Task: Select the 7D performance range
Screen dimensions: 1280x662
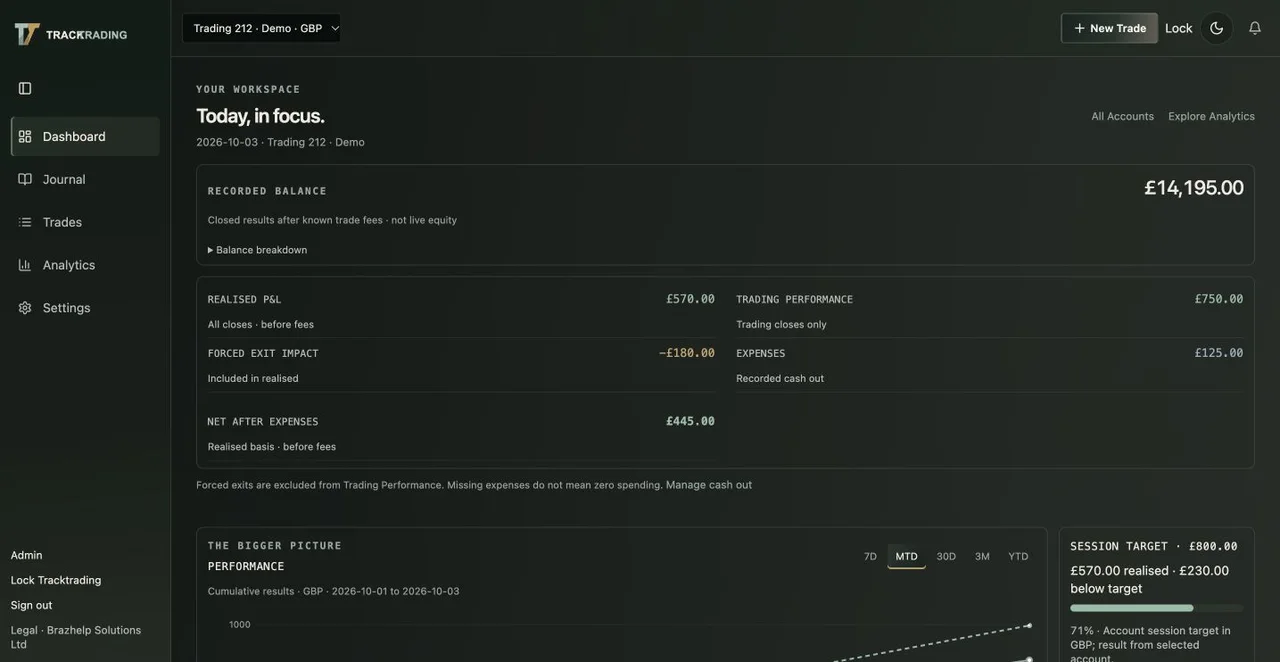Action: [870, 556]
